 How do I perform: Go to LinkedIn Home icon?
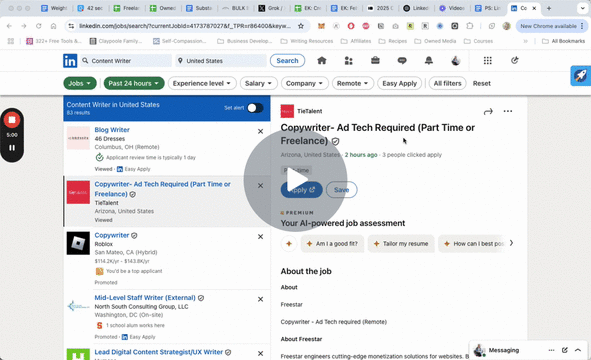[x=322, y=60]
